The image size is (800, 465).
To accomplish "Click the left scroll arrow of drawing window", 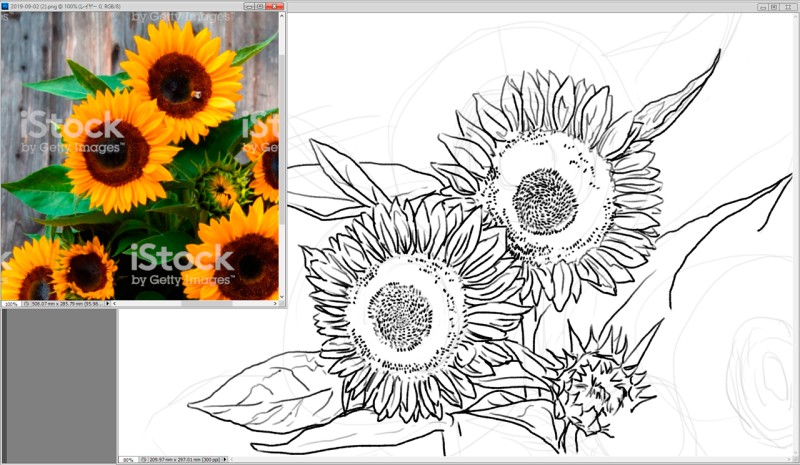I will tap(233, 459).
